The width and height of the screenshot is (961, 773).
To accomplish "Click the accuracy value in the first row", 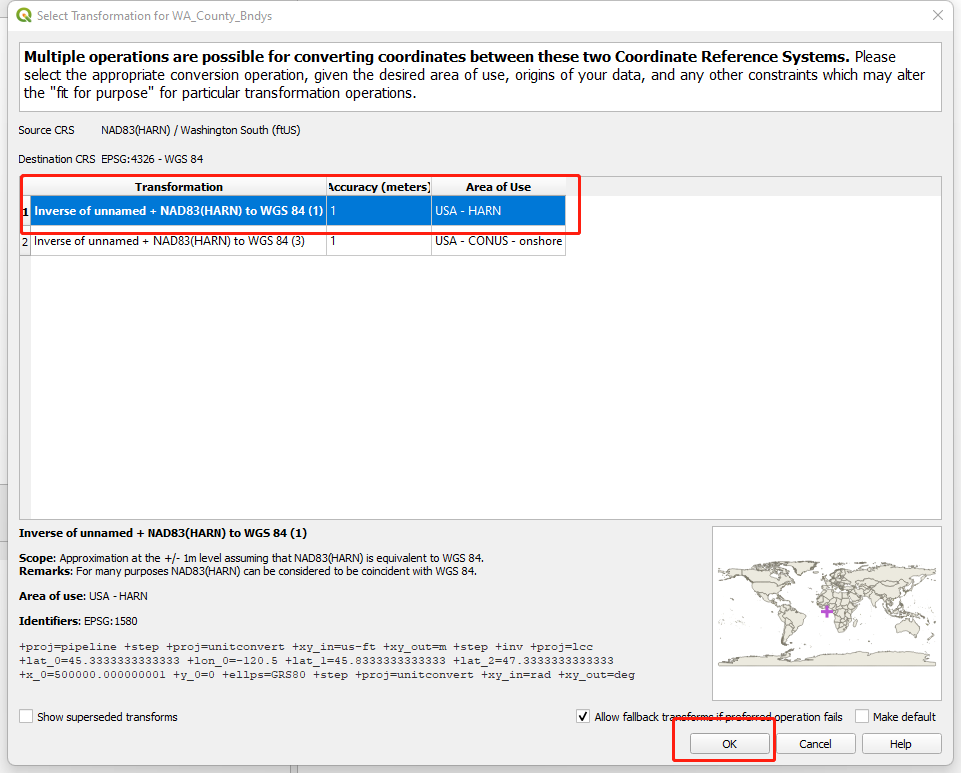I will tap(379, 211).
